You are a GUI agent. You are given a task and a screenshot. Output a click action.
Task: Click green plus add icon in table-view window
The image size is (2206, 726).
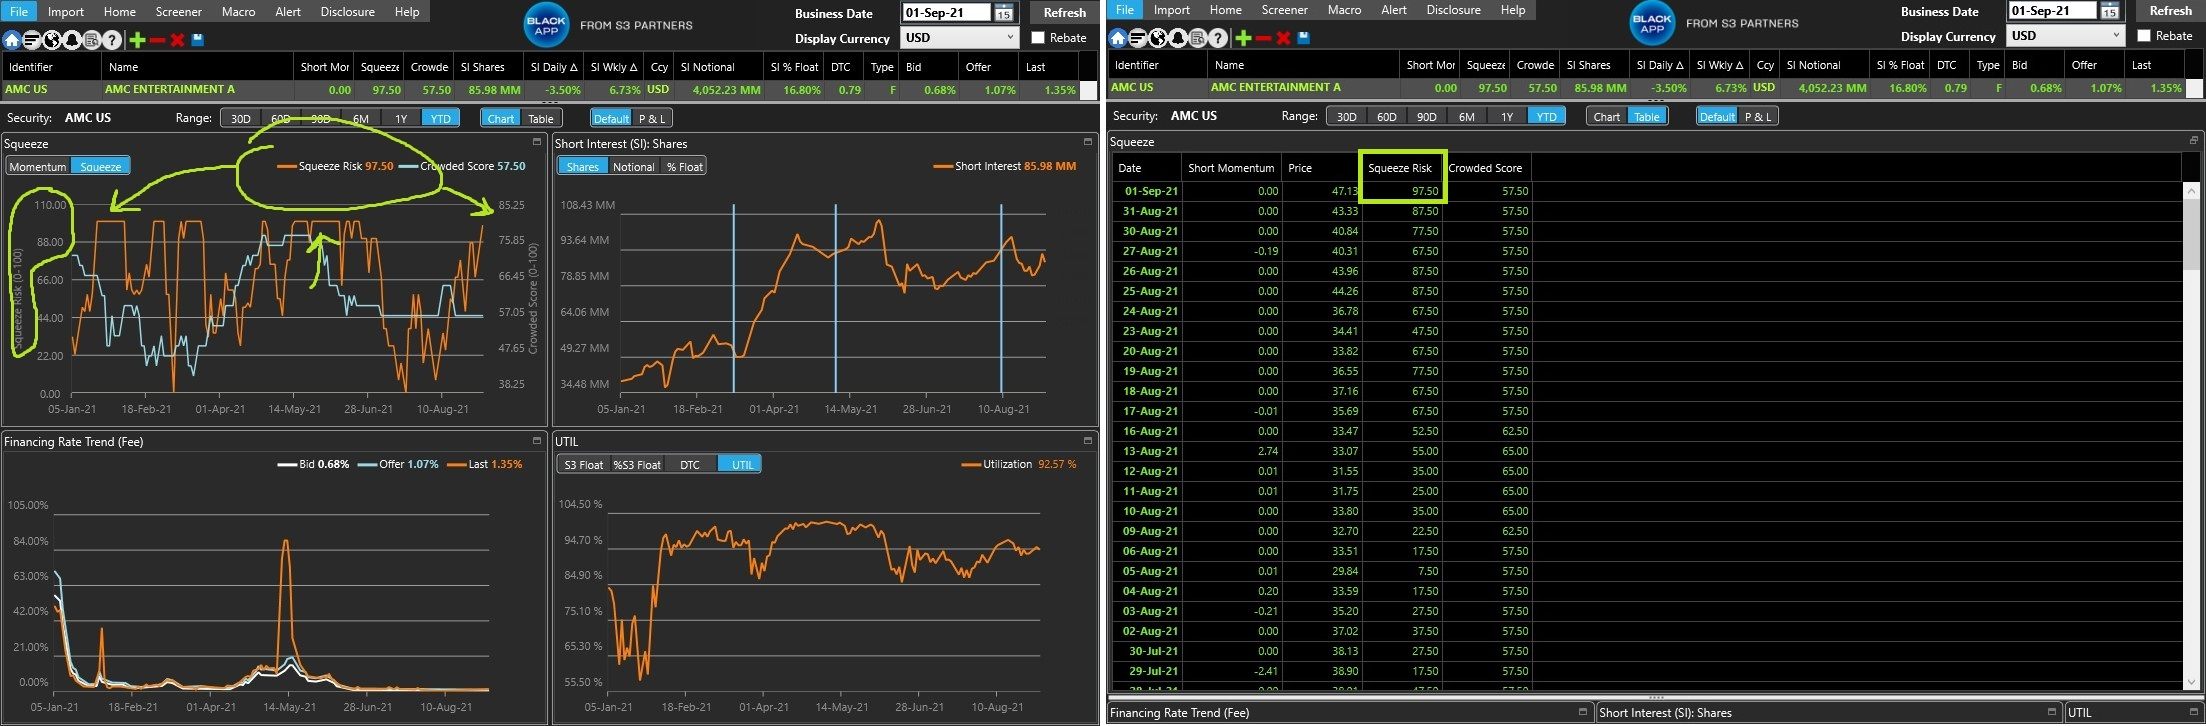coord(1243,38)
